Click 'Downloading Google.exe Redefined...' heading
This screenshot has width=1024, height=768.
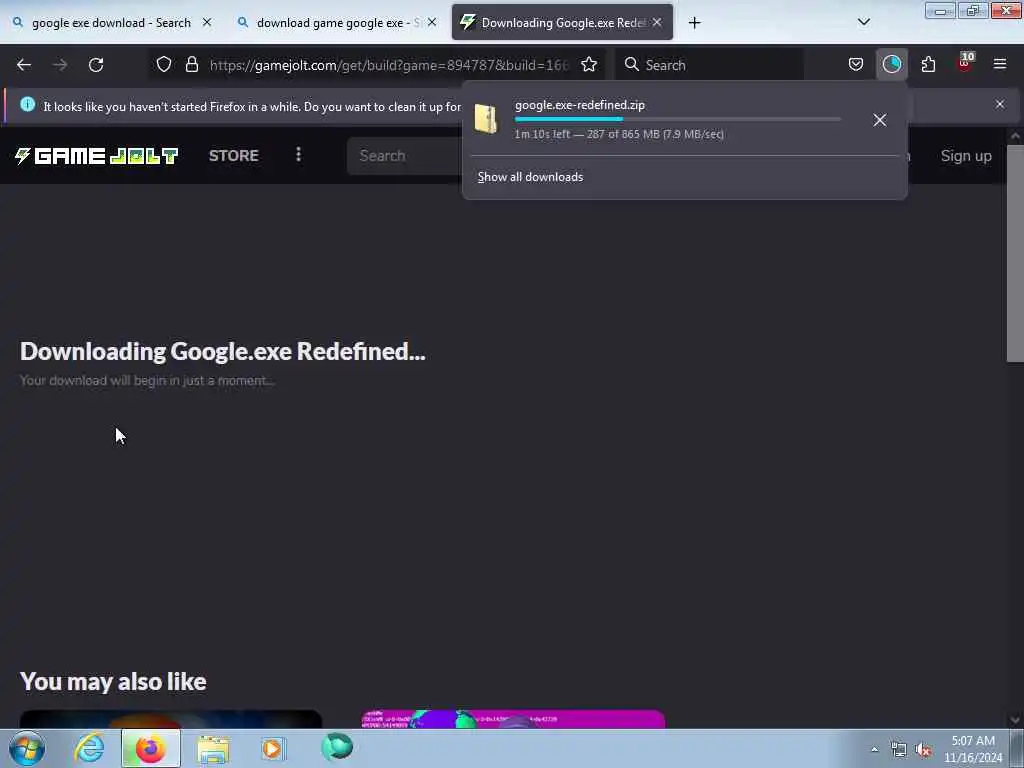tap(223, 351)
